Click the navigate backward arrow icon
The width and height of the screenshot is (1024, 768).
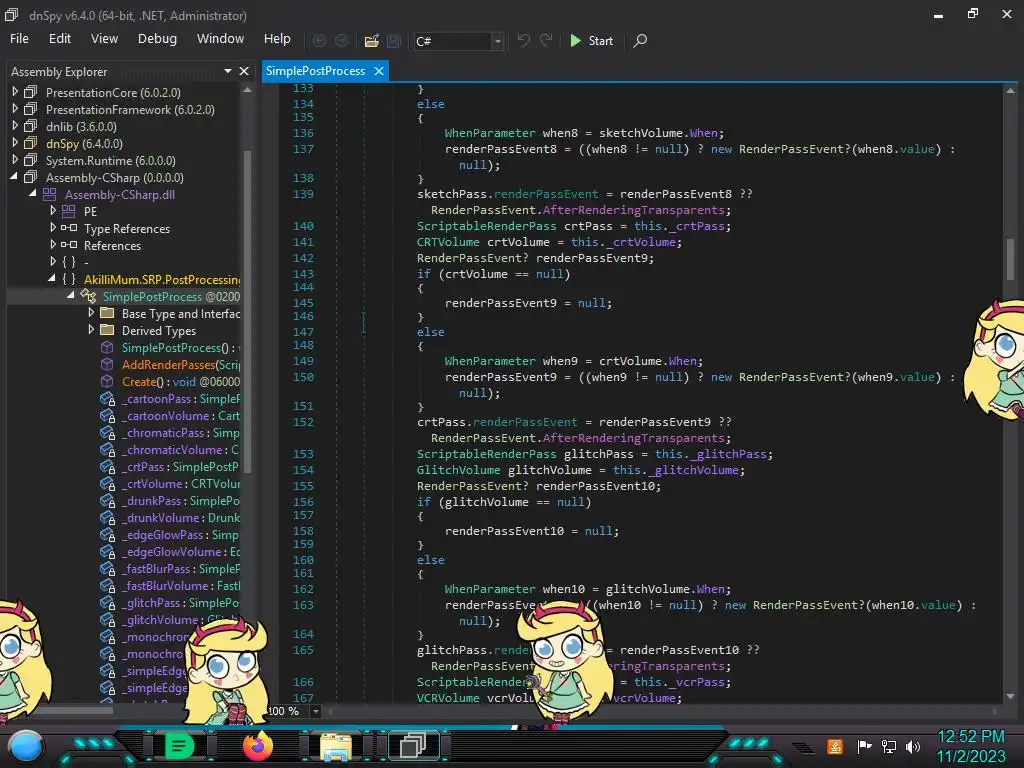(x=319, y=41)
